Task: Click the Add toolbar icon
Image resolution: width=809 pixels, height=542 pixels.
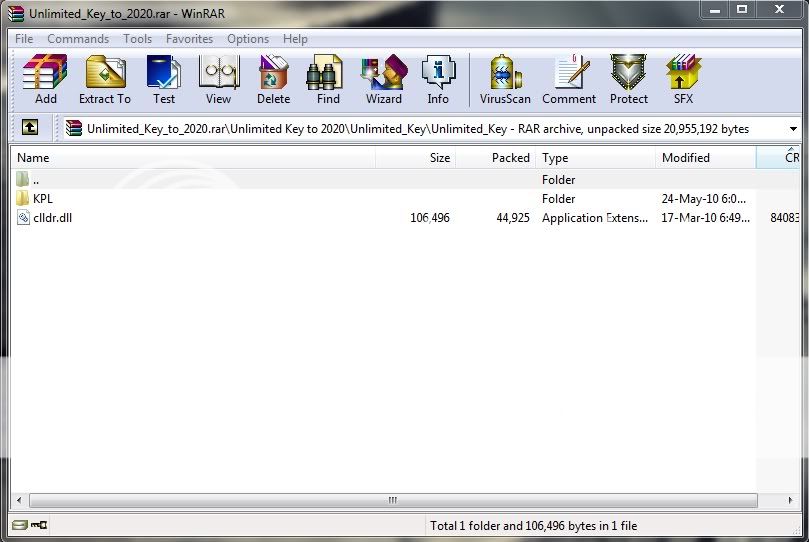Action: point(45,79)
